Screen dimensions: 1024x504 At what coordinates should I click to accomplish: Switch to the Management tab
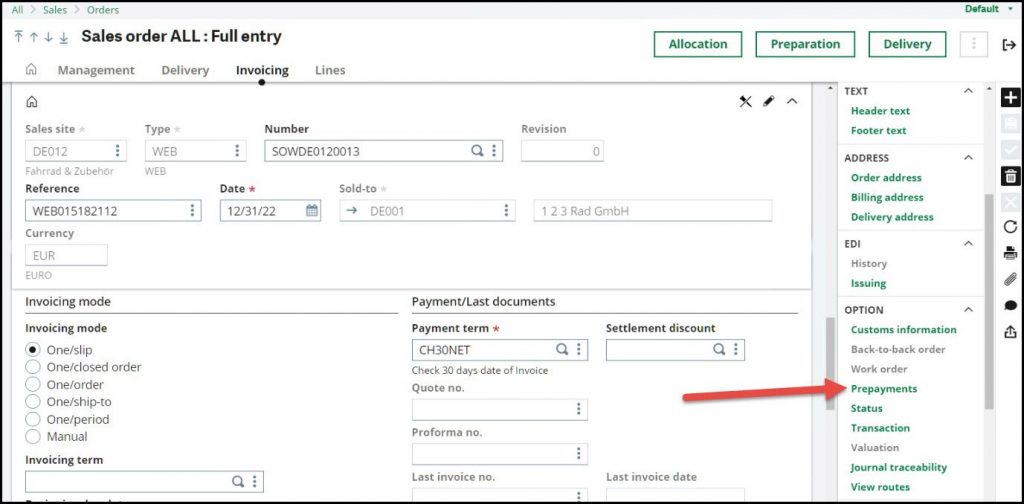(96, 70)
